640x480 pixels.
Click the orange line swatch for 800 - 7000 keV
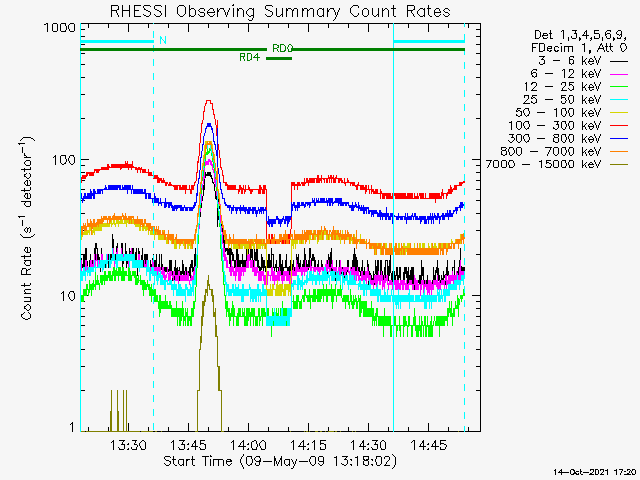coord(619,152)
